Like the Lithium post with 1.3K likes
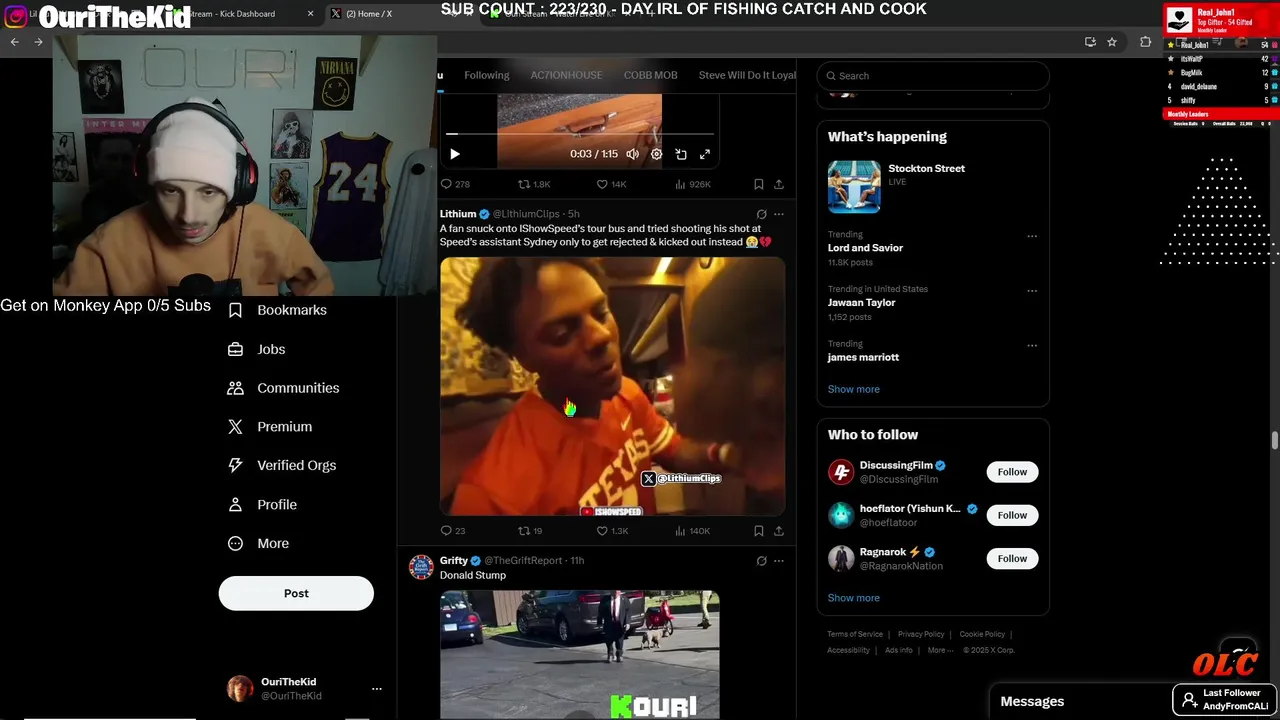Screen dimensions: 1280x720 [x=612, y=531]
